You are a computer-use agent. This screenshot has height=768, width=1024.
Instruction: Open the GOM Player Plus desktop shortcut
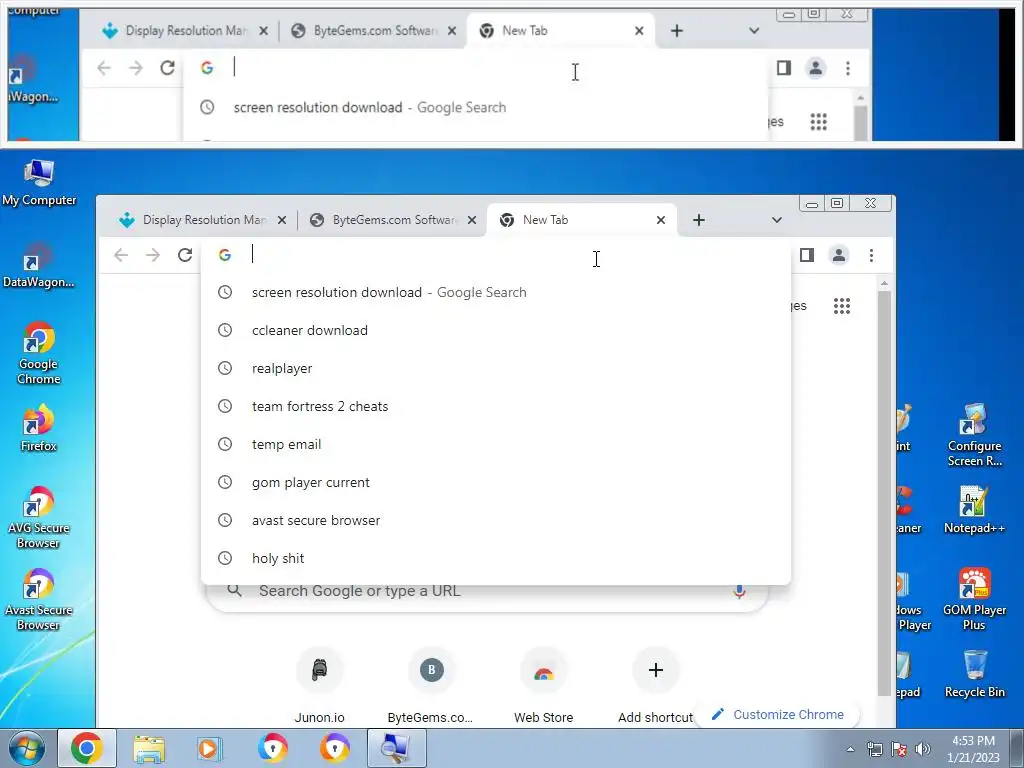974,600
